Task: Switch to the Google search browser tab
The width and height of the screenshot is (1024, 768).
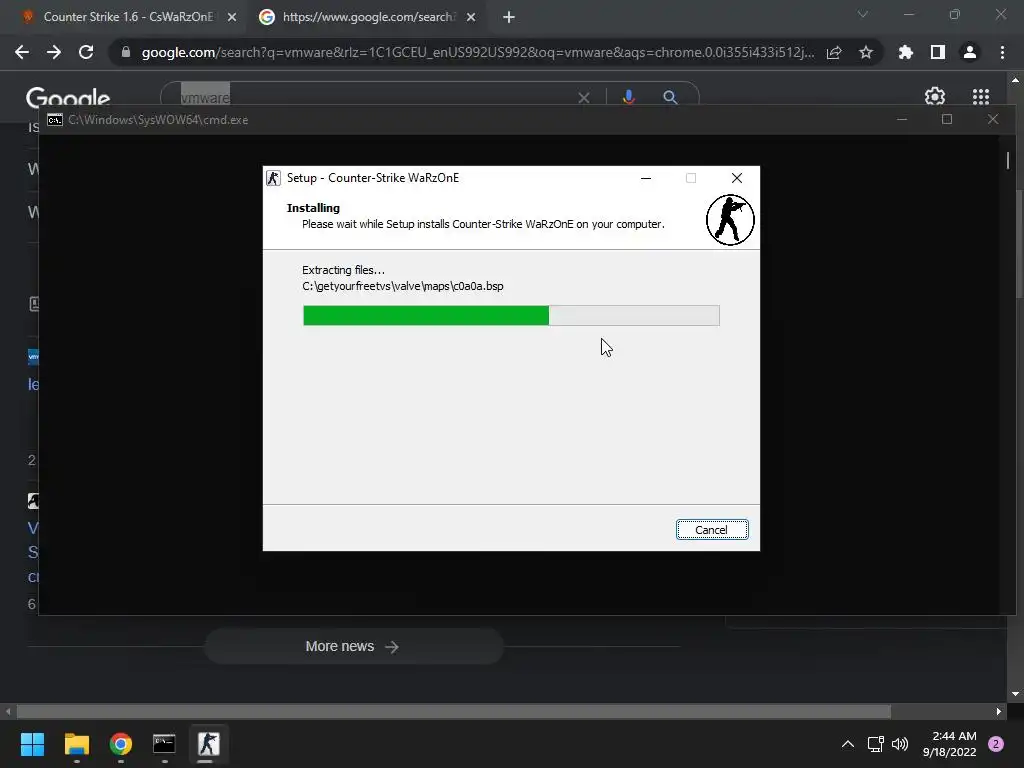Action: 368,17
